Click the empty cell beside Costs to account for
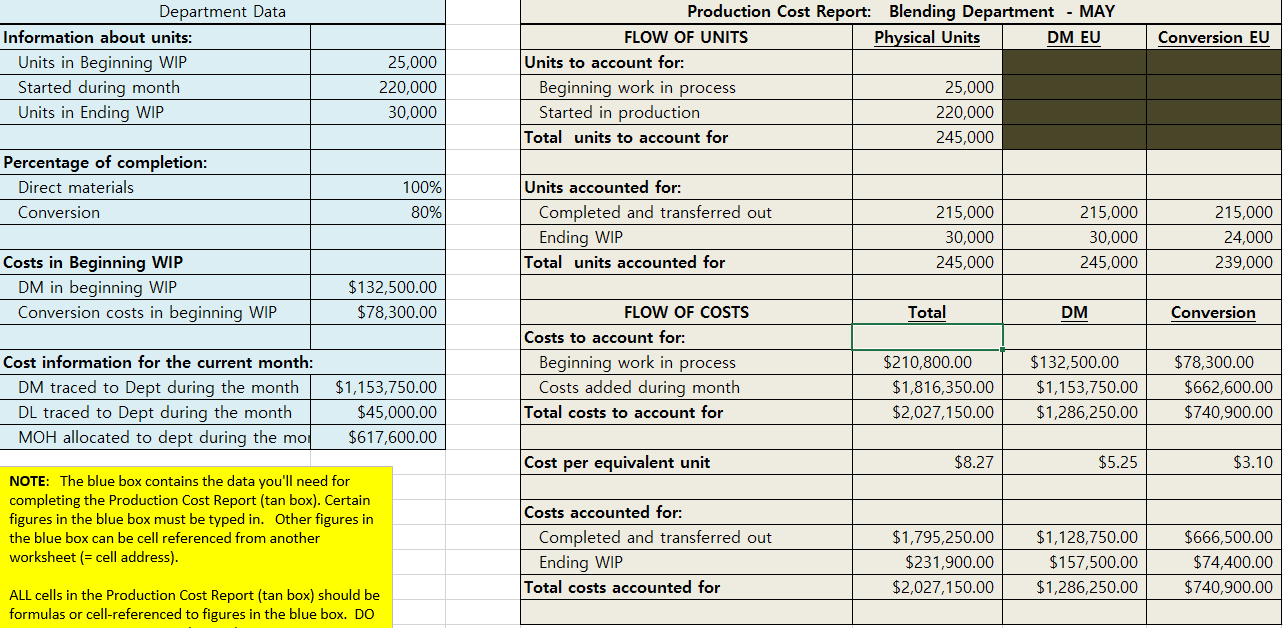This screenshot has height=628, width=1283. point(926,337)
